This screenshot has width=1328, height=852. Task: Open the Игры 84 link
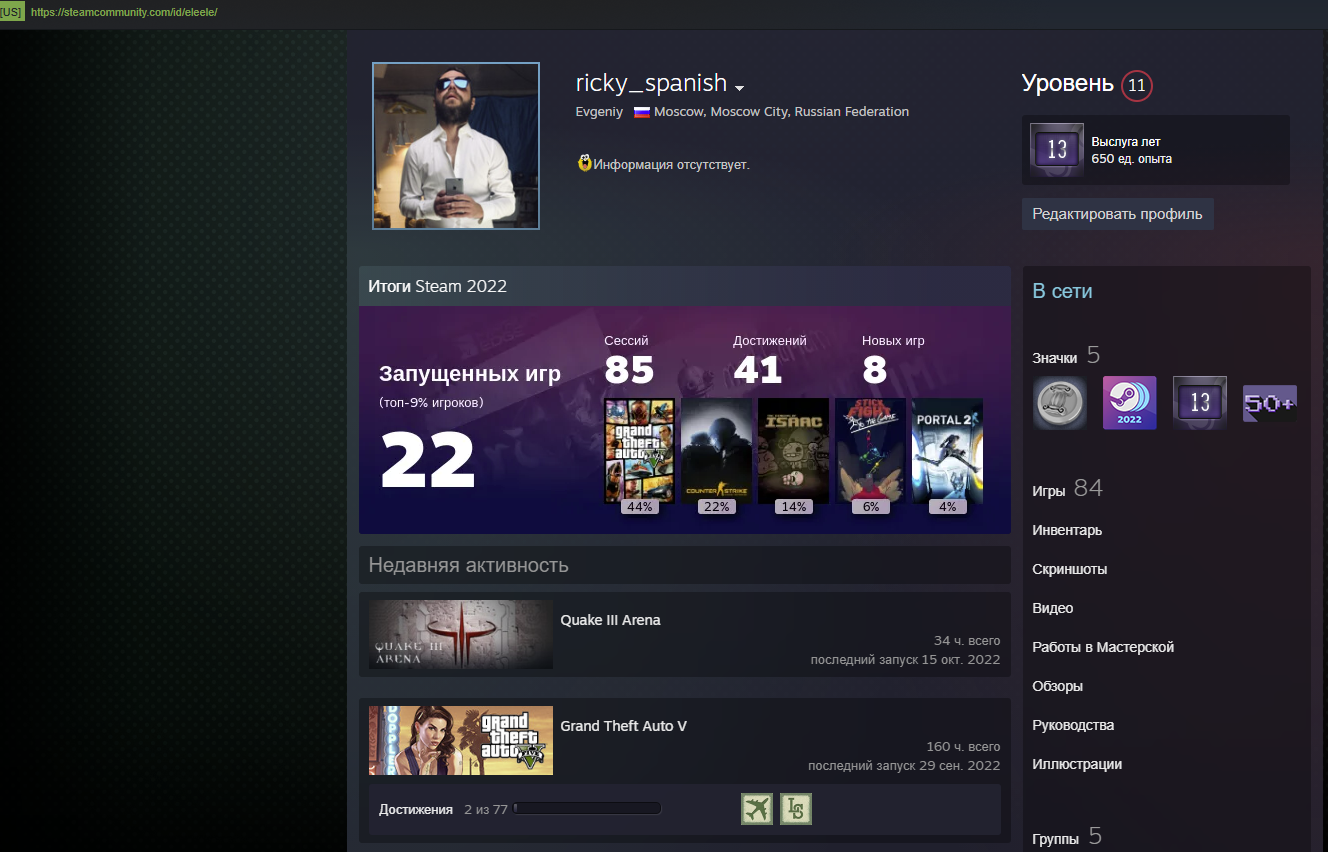tap(1067, 489)
